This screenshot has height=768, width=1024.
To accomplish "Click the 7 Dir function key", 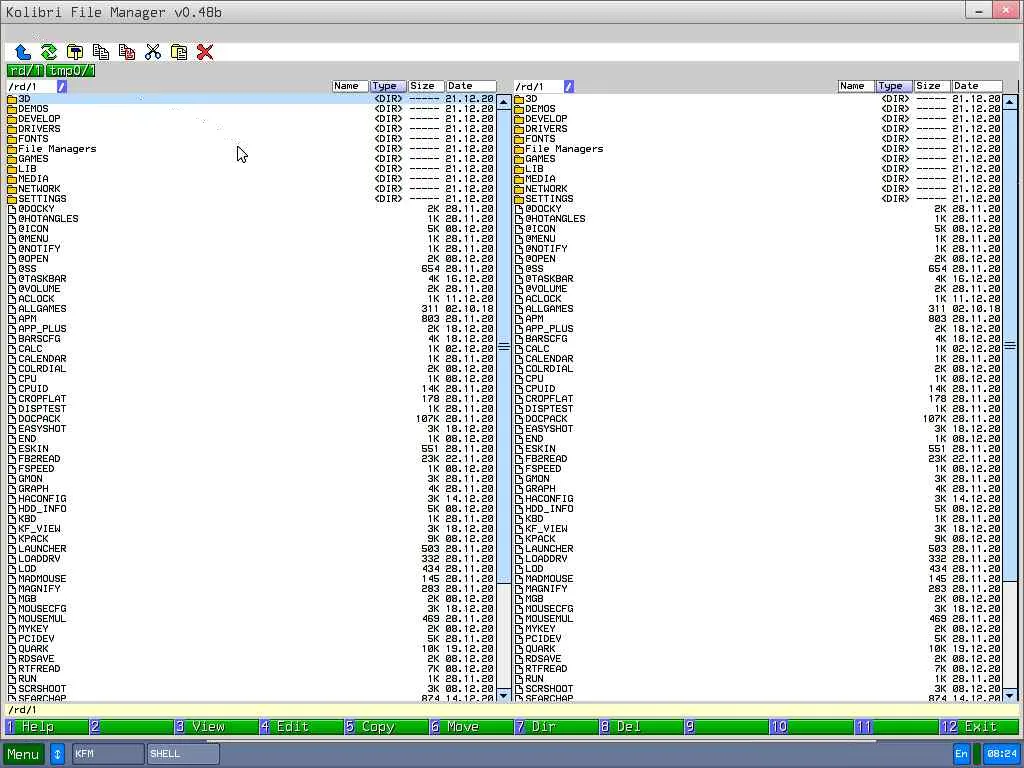I will point(556,727).
